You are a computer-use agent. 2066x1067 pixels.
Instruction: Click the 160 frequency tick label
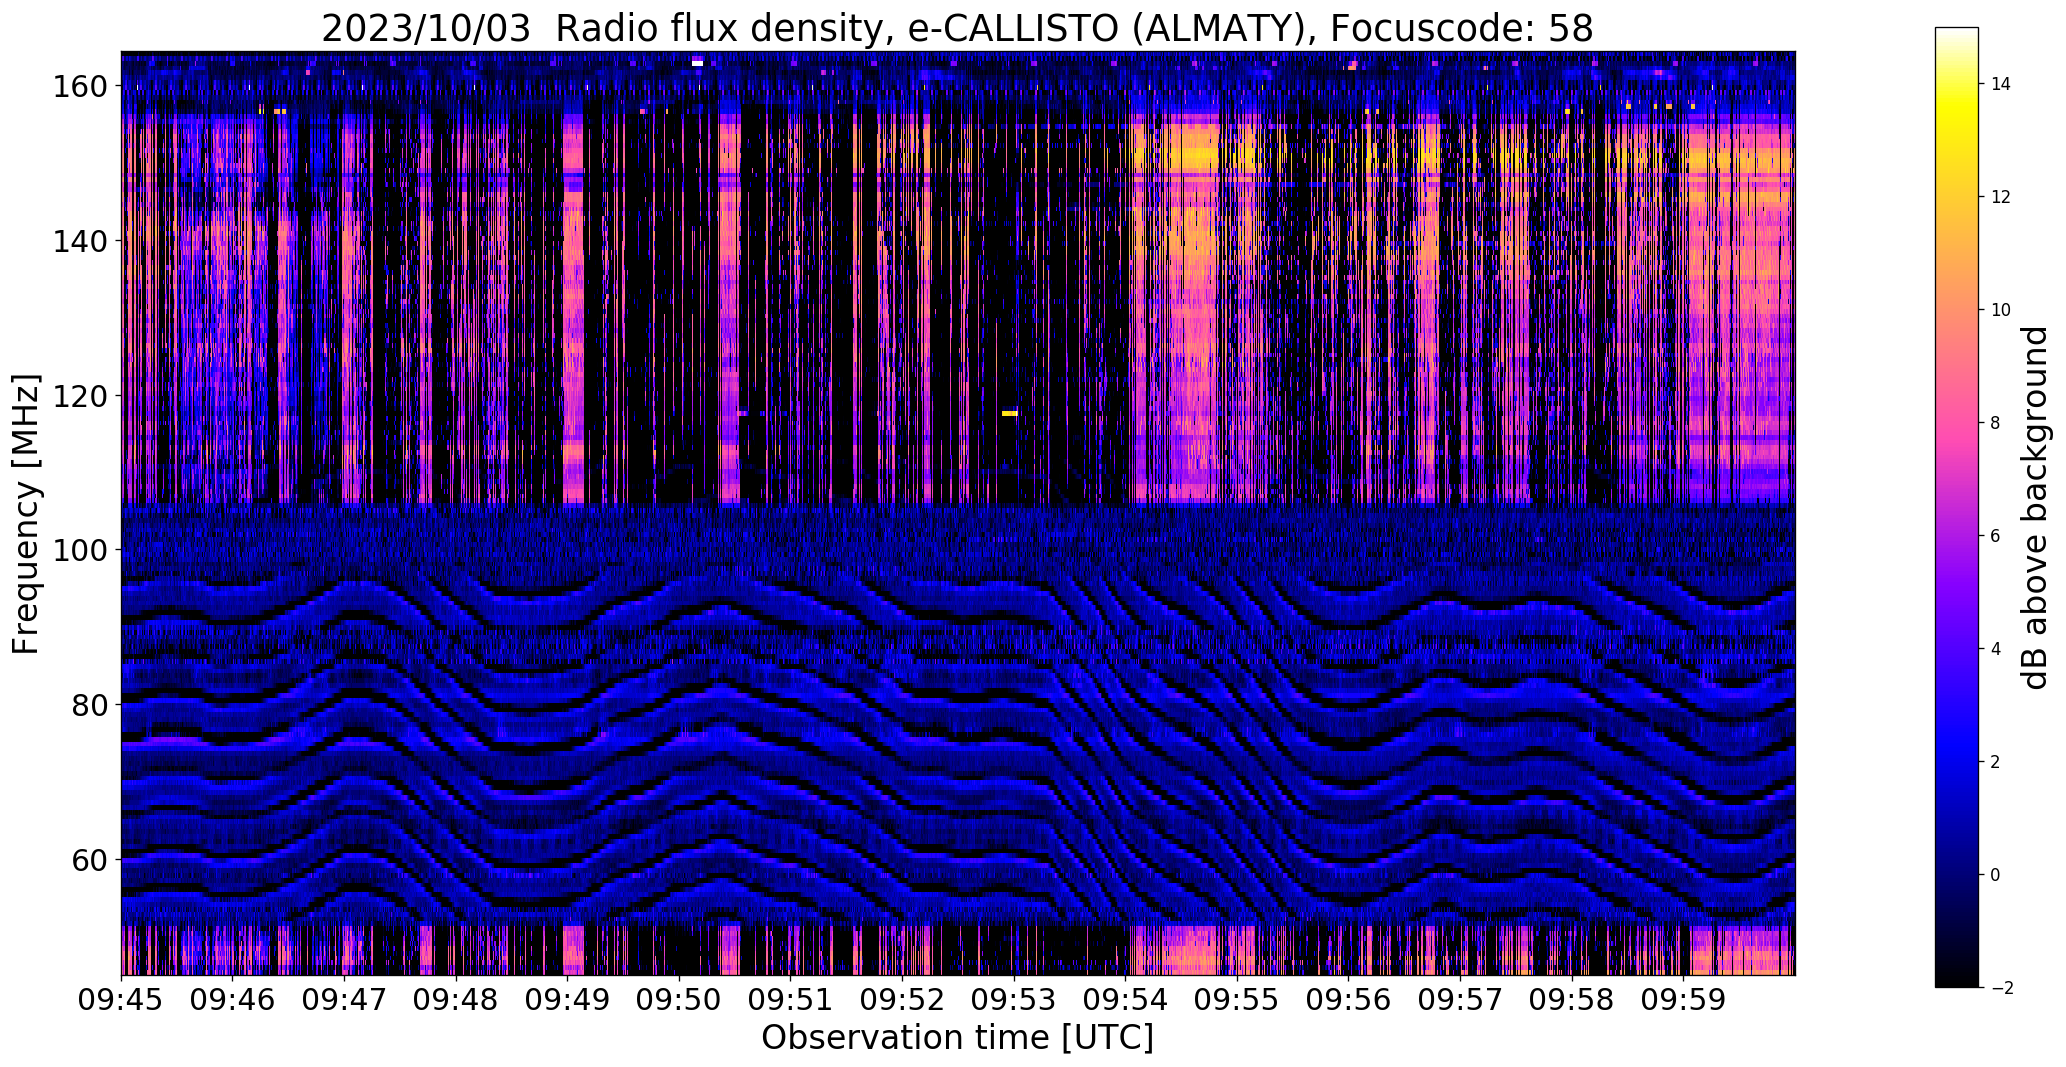[x=79, y=87]
